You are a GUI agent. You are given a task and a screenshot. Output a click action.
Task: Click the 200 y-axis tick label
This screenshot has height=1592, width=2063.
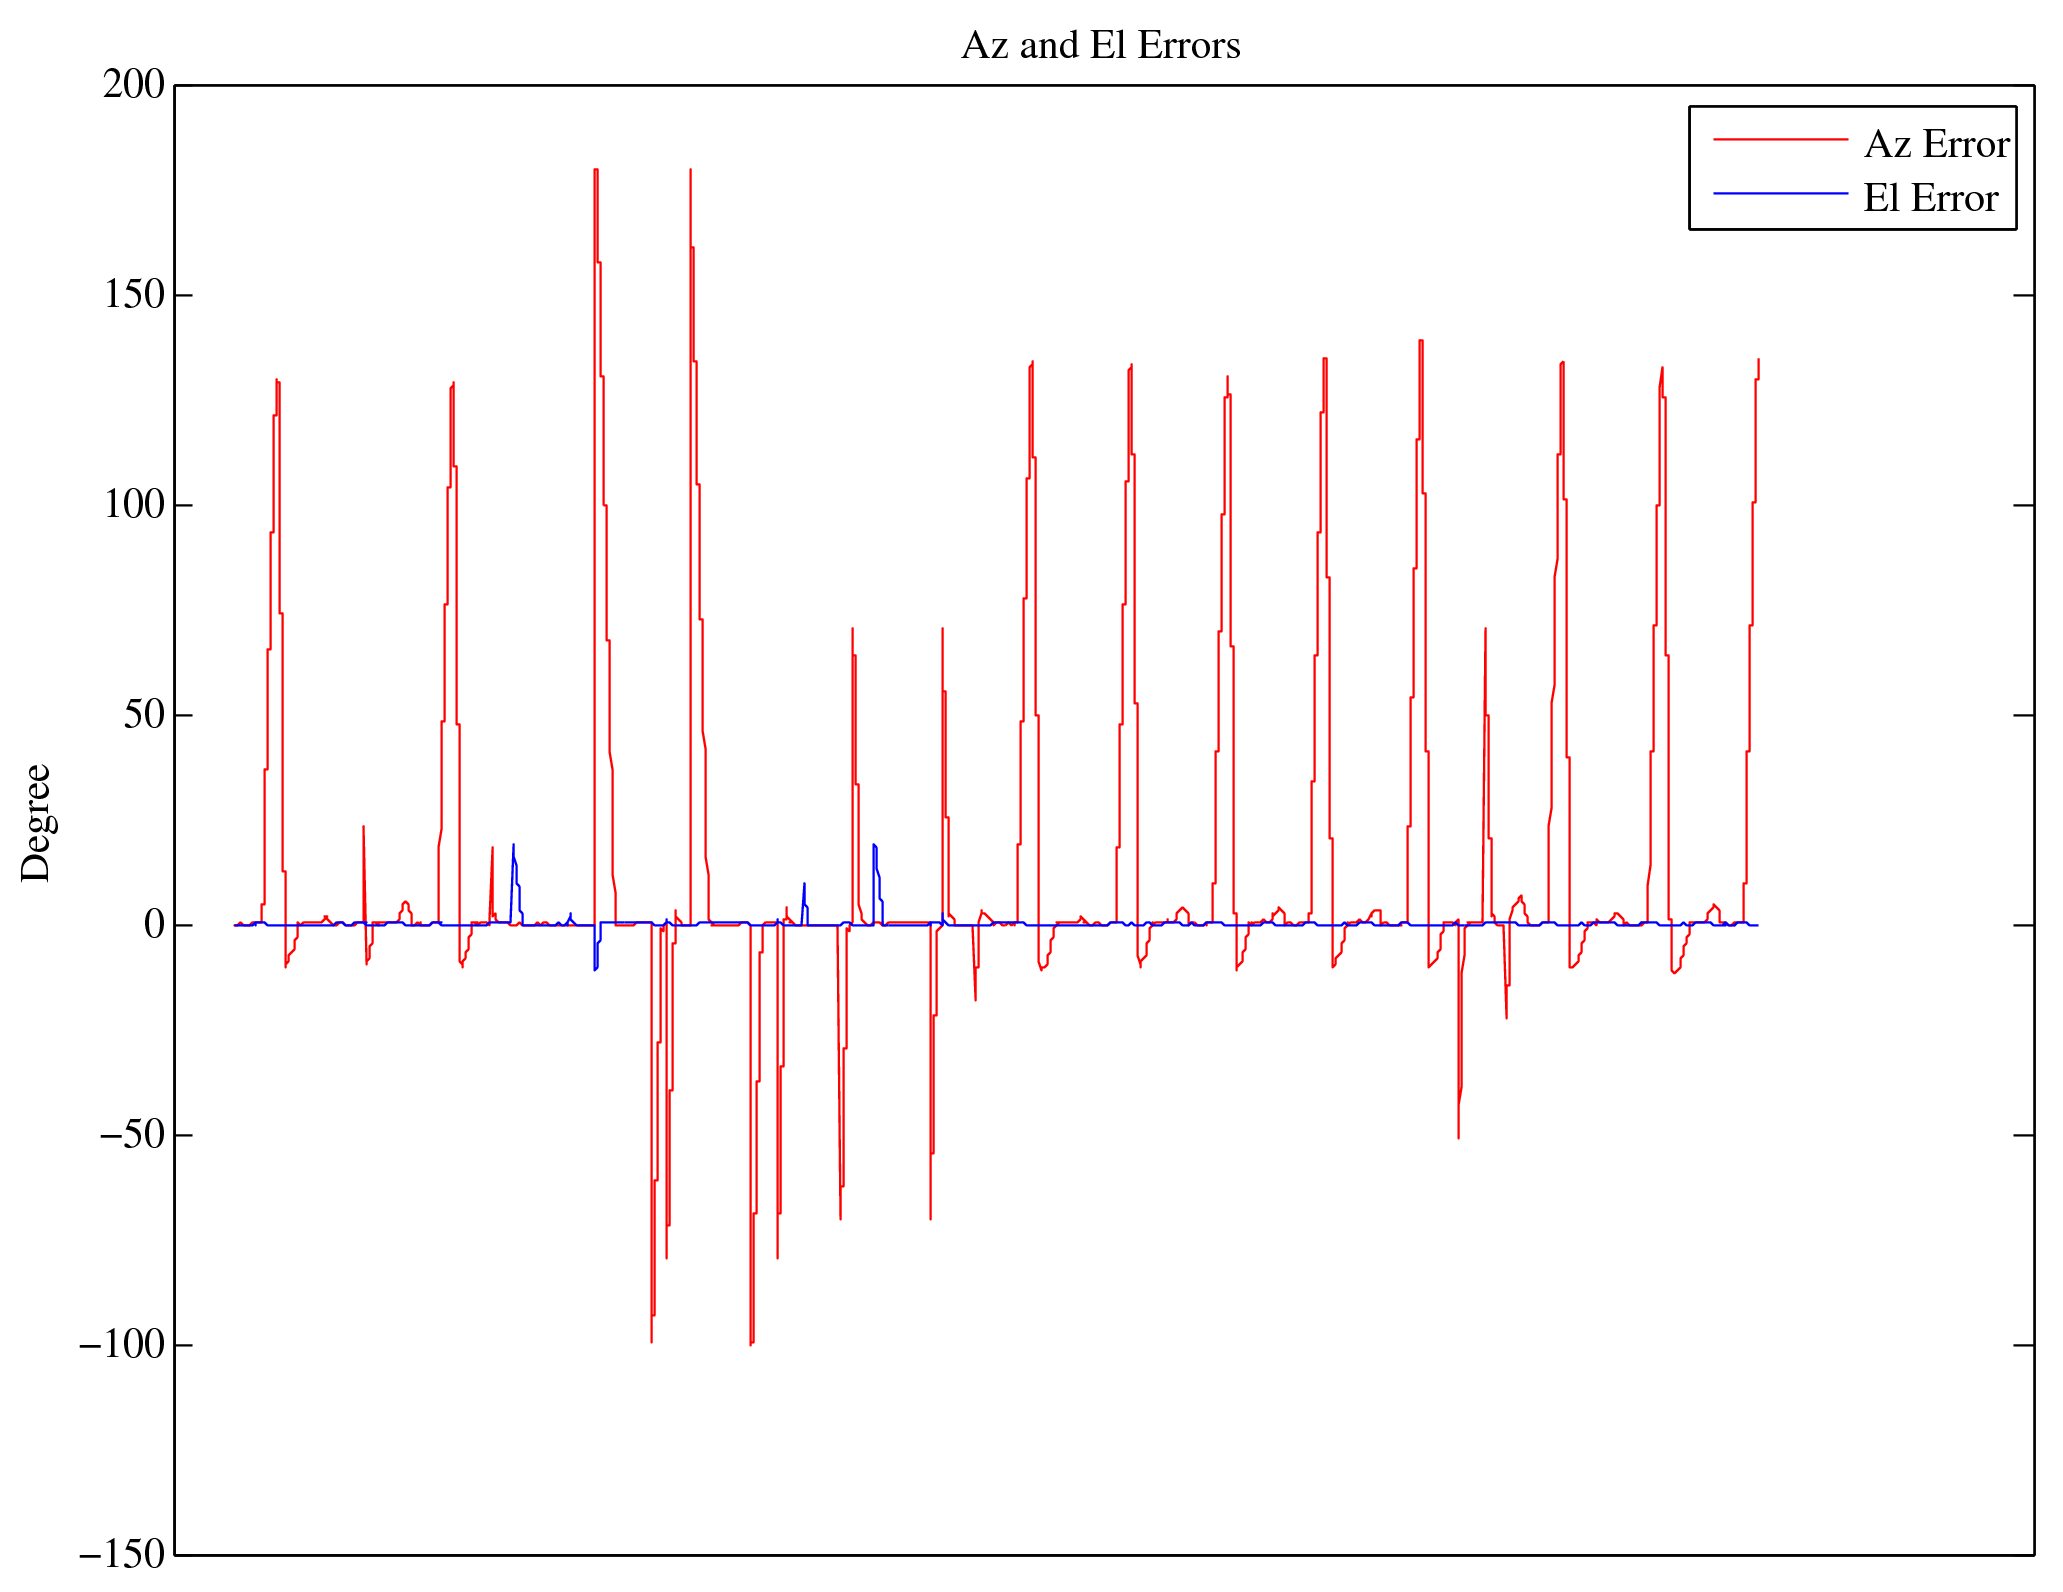(134, 85)
